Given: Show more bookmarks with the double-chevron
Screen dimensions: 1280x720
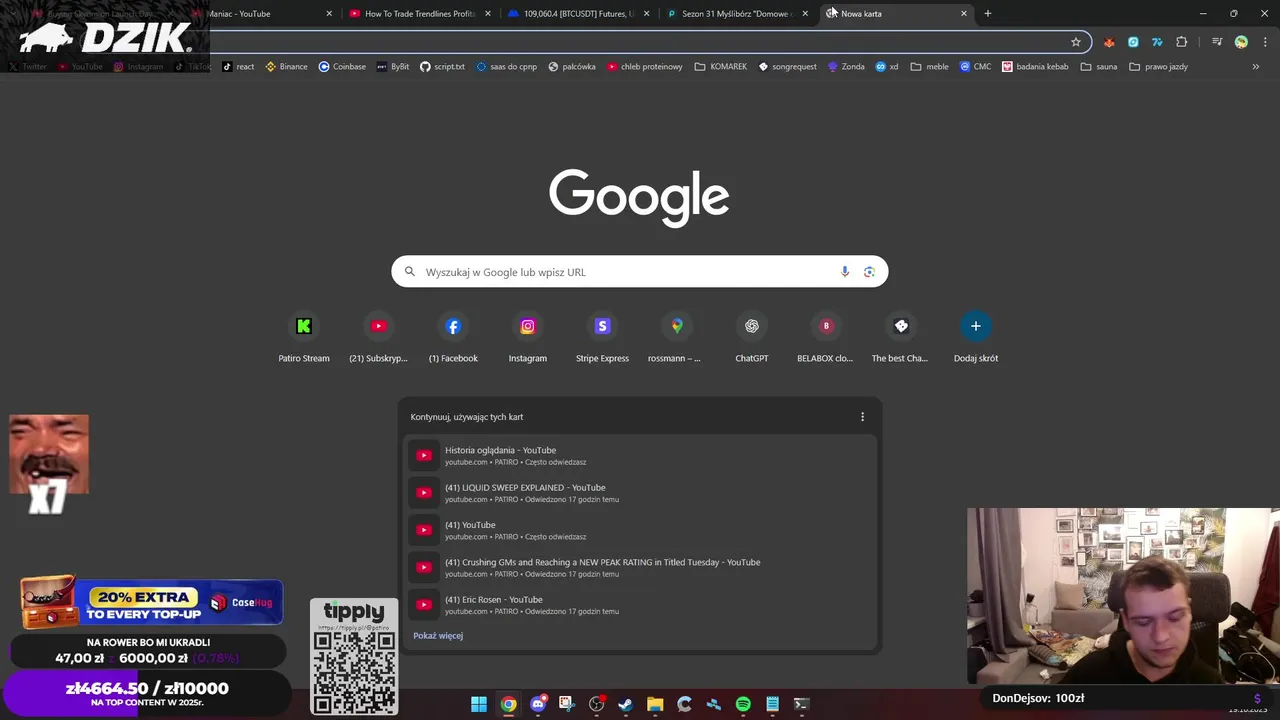Looking at the screenshot, I should click(x=1256, y=67).
